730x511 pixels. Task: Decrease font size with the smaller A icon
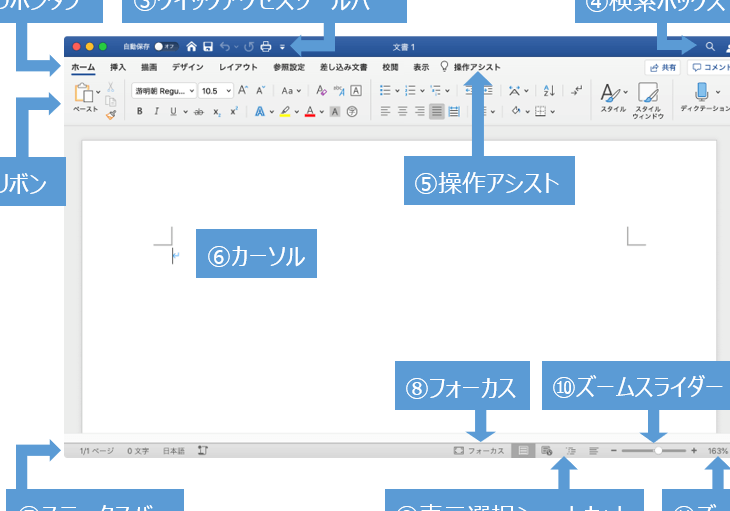260,90
